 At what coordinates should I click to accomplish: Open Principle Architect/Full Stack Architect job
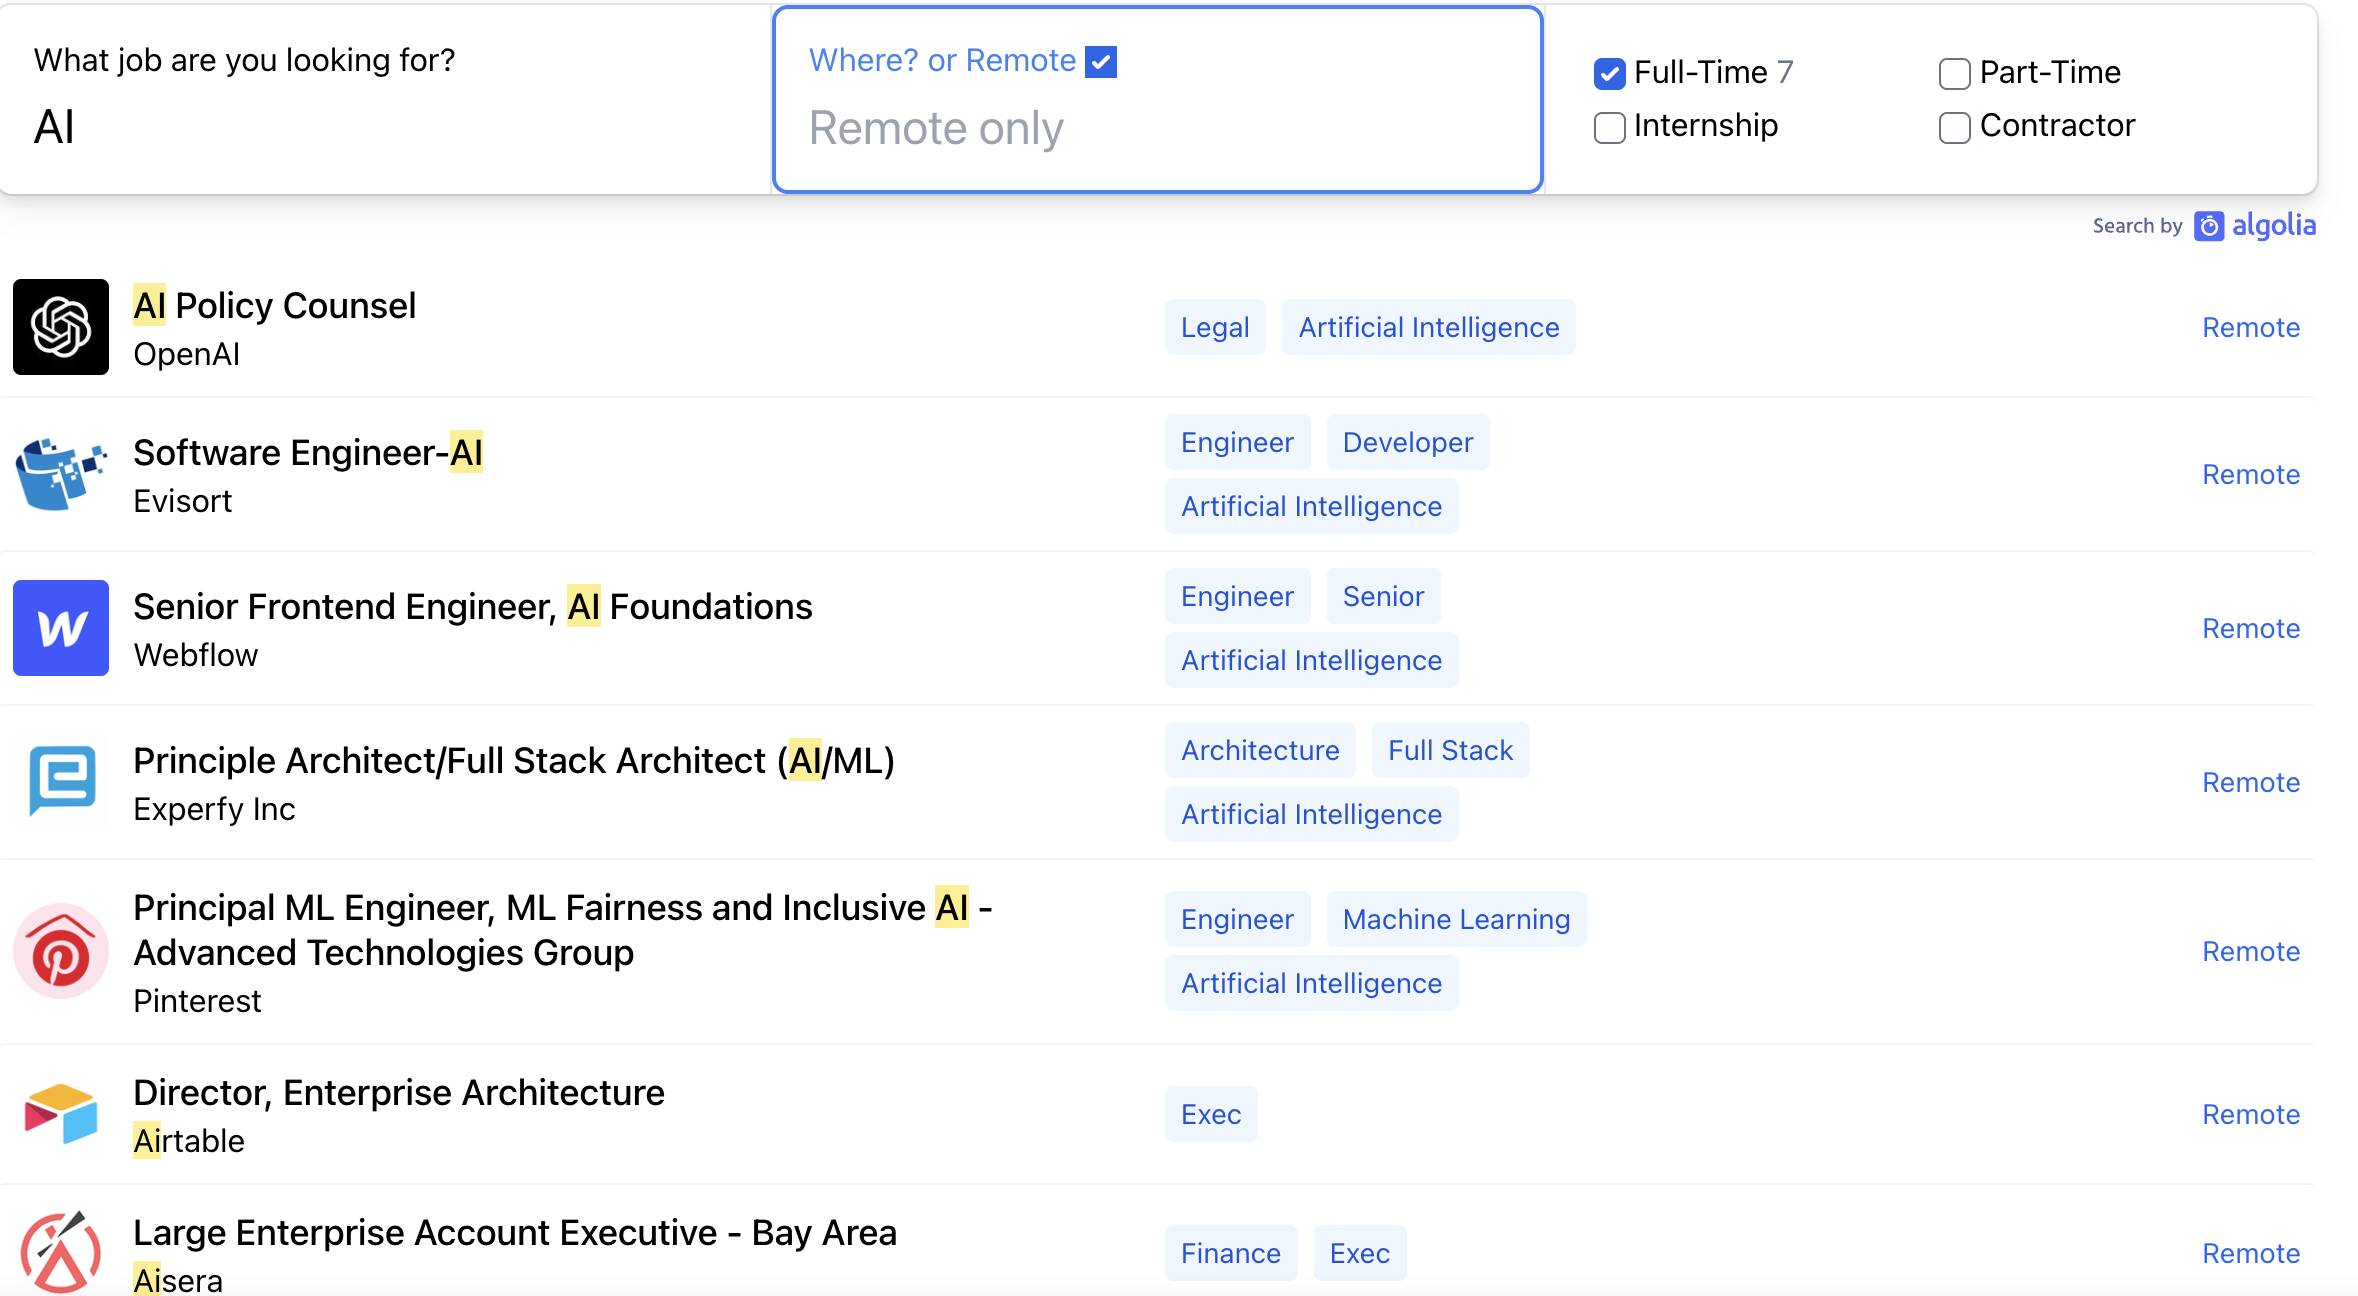pyautogui.click(x=514, y=760)
